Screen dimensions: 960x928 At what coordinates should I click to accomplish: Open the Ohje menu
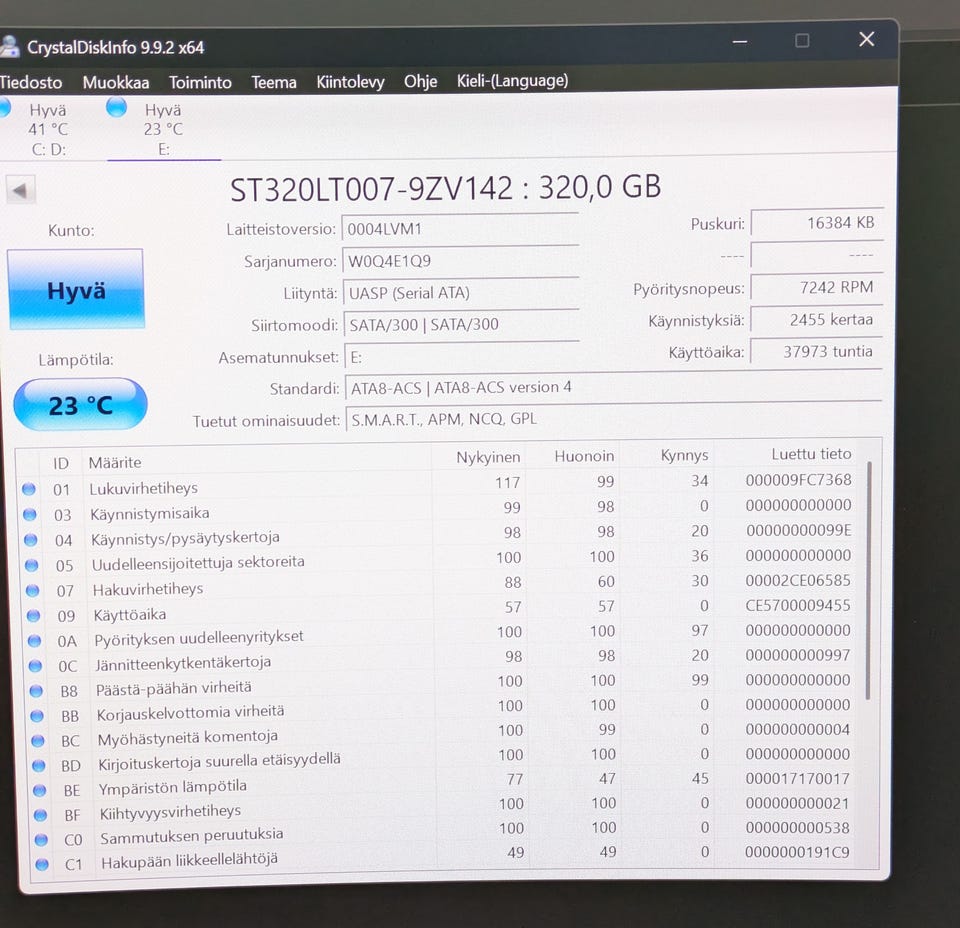pos(421,81)
